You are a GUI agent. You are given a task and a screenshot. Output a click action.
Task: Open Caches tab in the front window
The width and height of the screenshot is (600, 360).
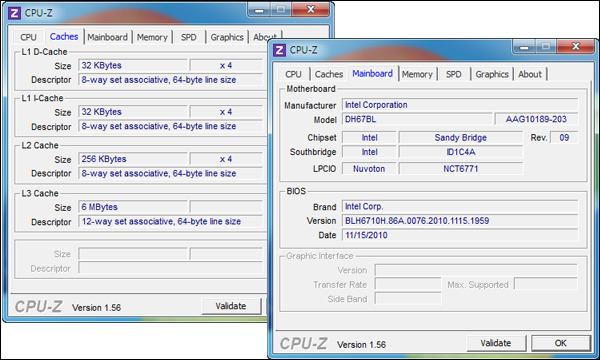click(x=329, y=74)
